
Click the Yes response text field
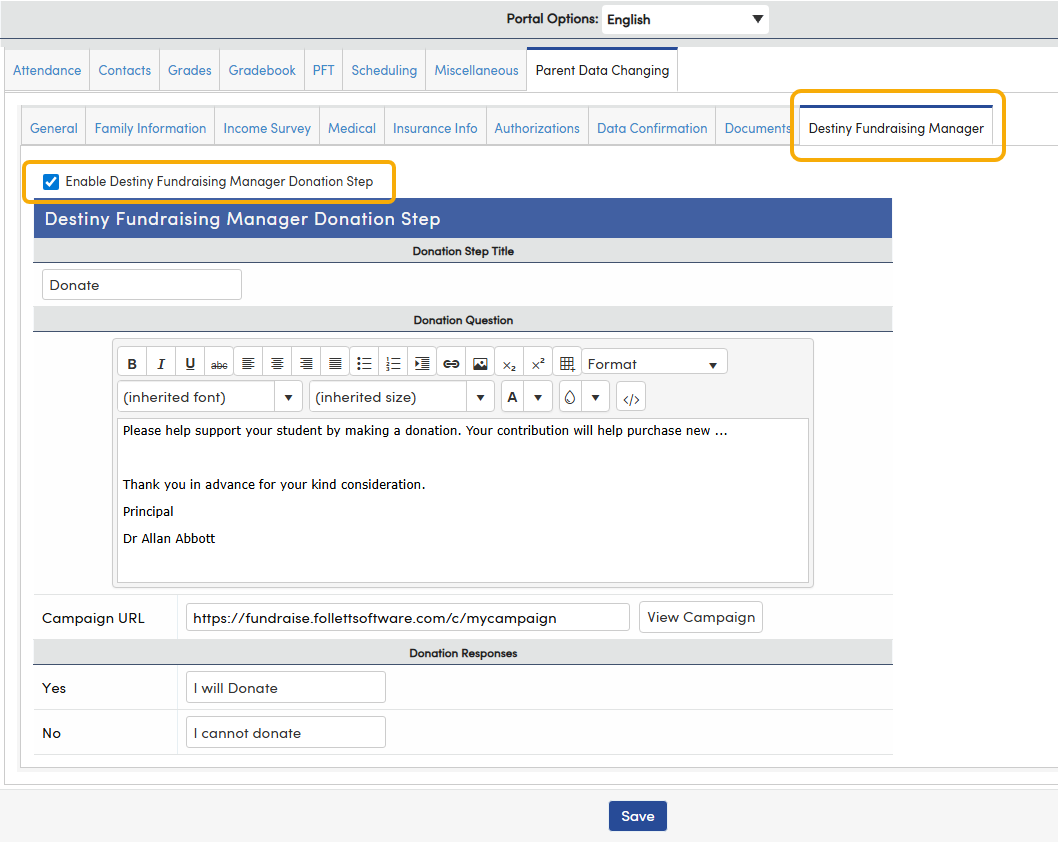[285, 687]
